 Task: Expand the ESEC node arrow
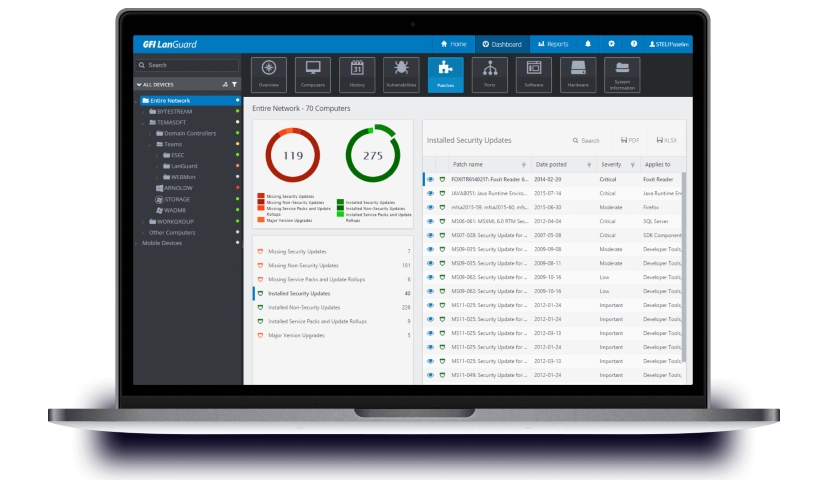click(x=157, y=155)
